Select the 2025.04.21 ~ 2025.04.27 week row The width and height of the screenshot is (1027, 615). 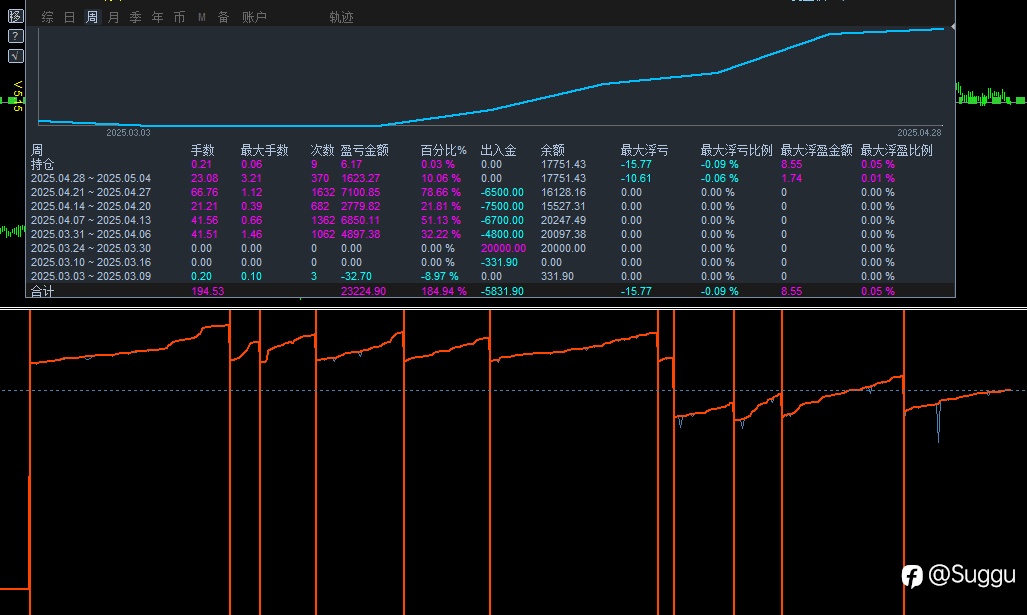click(91, 192)
